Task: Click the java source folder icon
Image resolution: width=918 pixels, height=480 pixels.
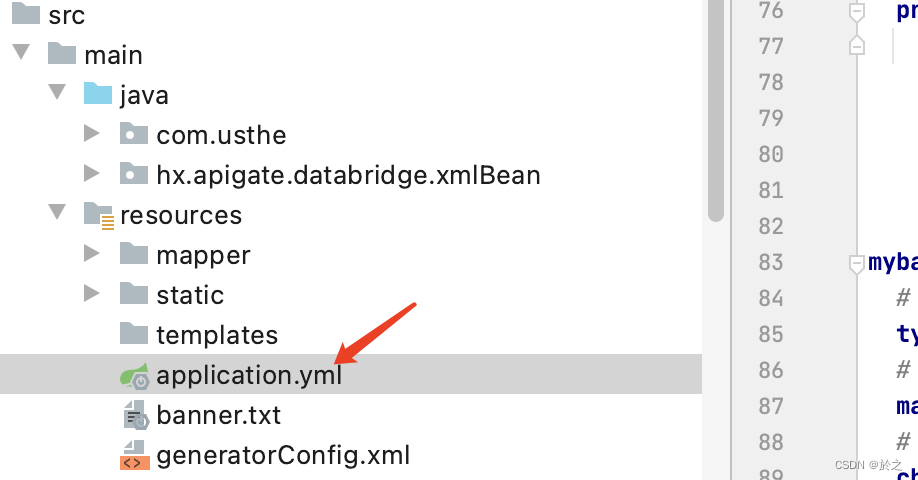Action: 98,95
